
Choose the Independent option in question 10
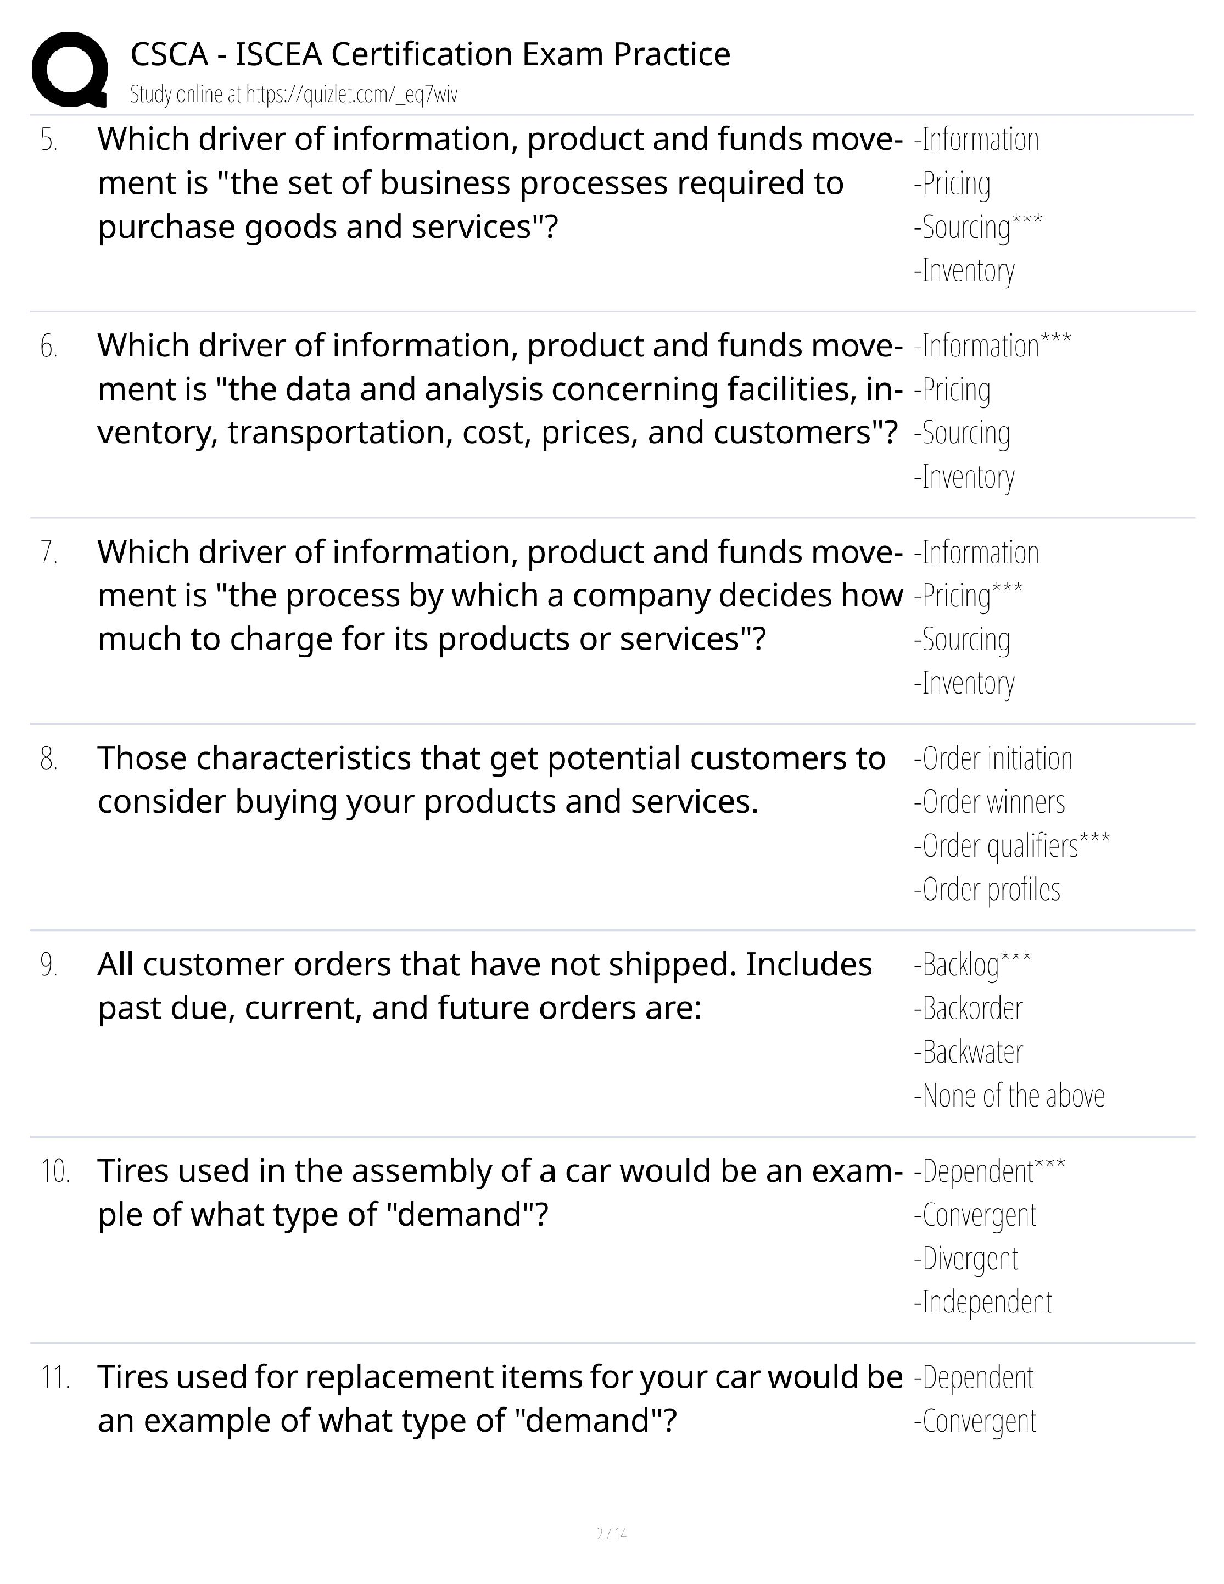click(982, 1302)
